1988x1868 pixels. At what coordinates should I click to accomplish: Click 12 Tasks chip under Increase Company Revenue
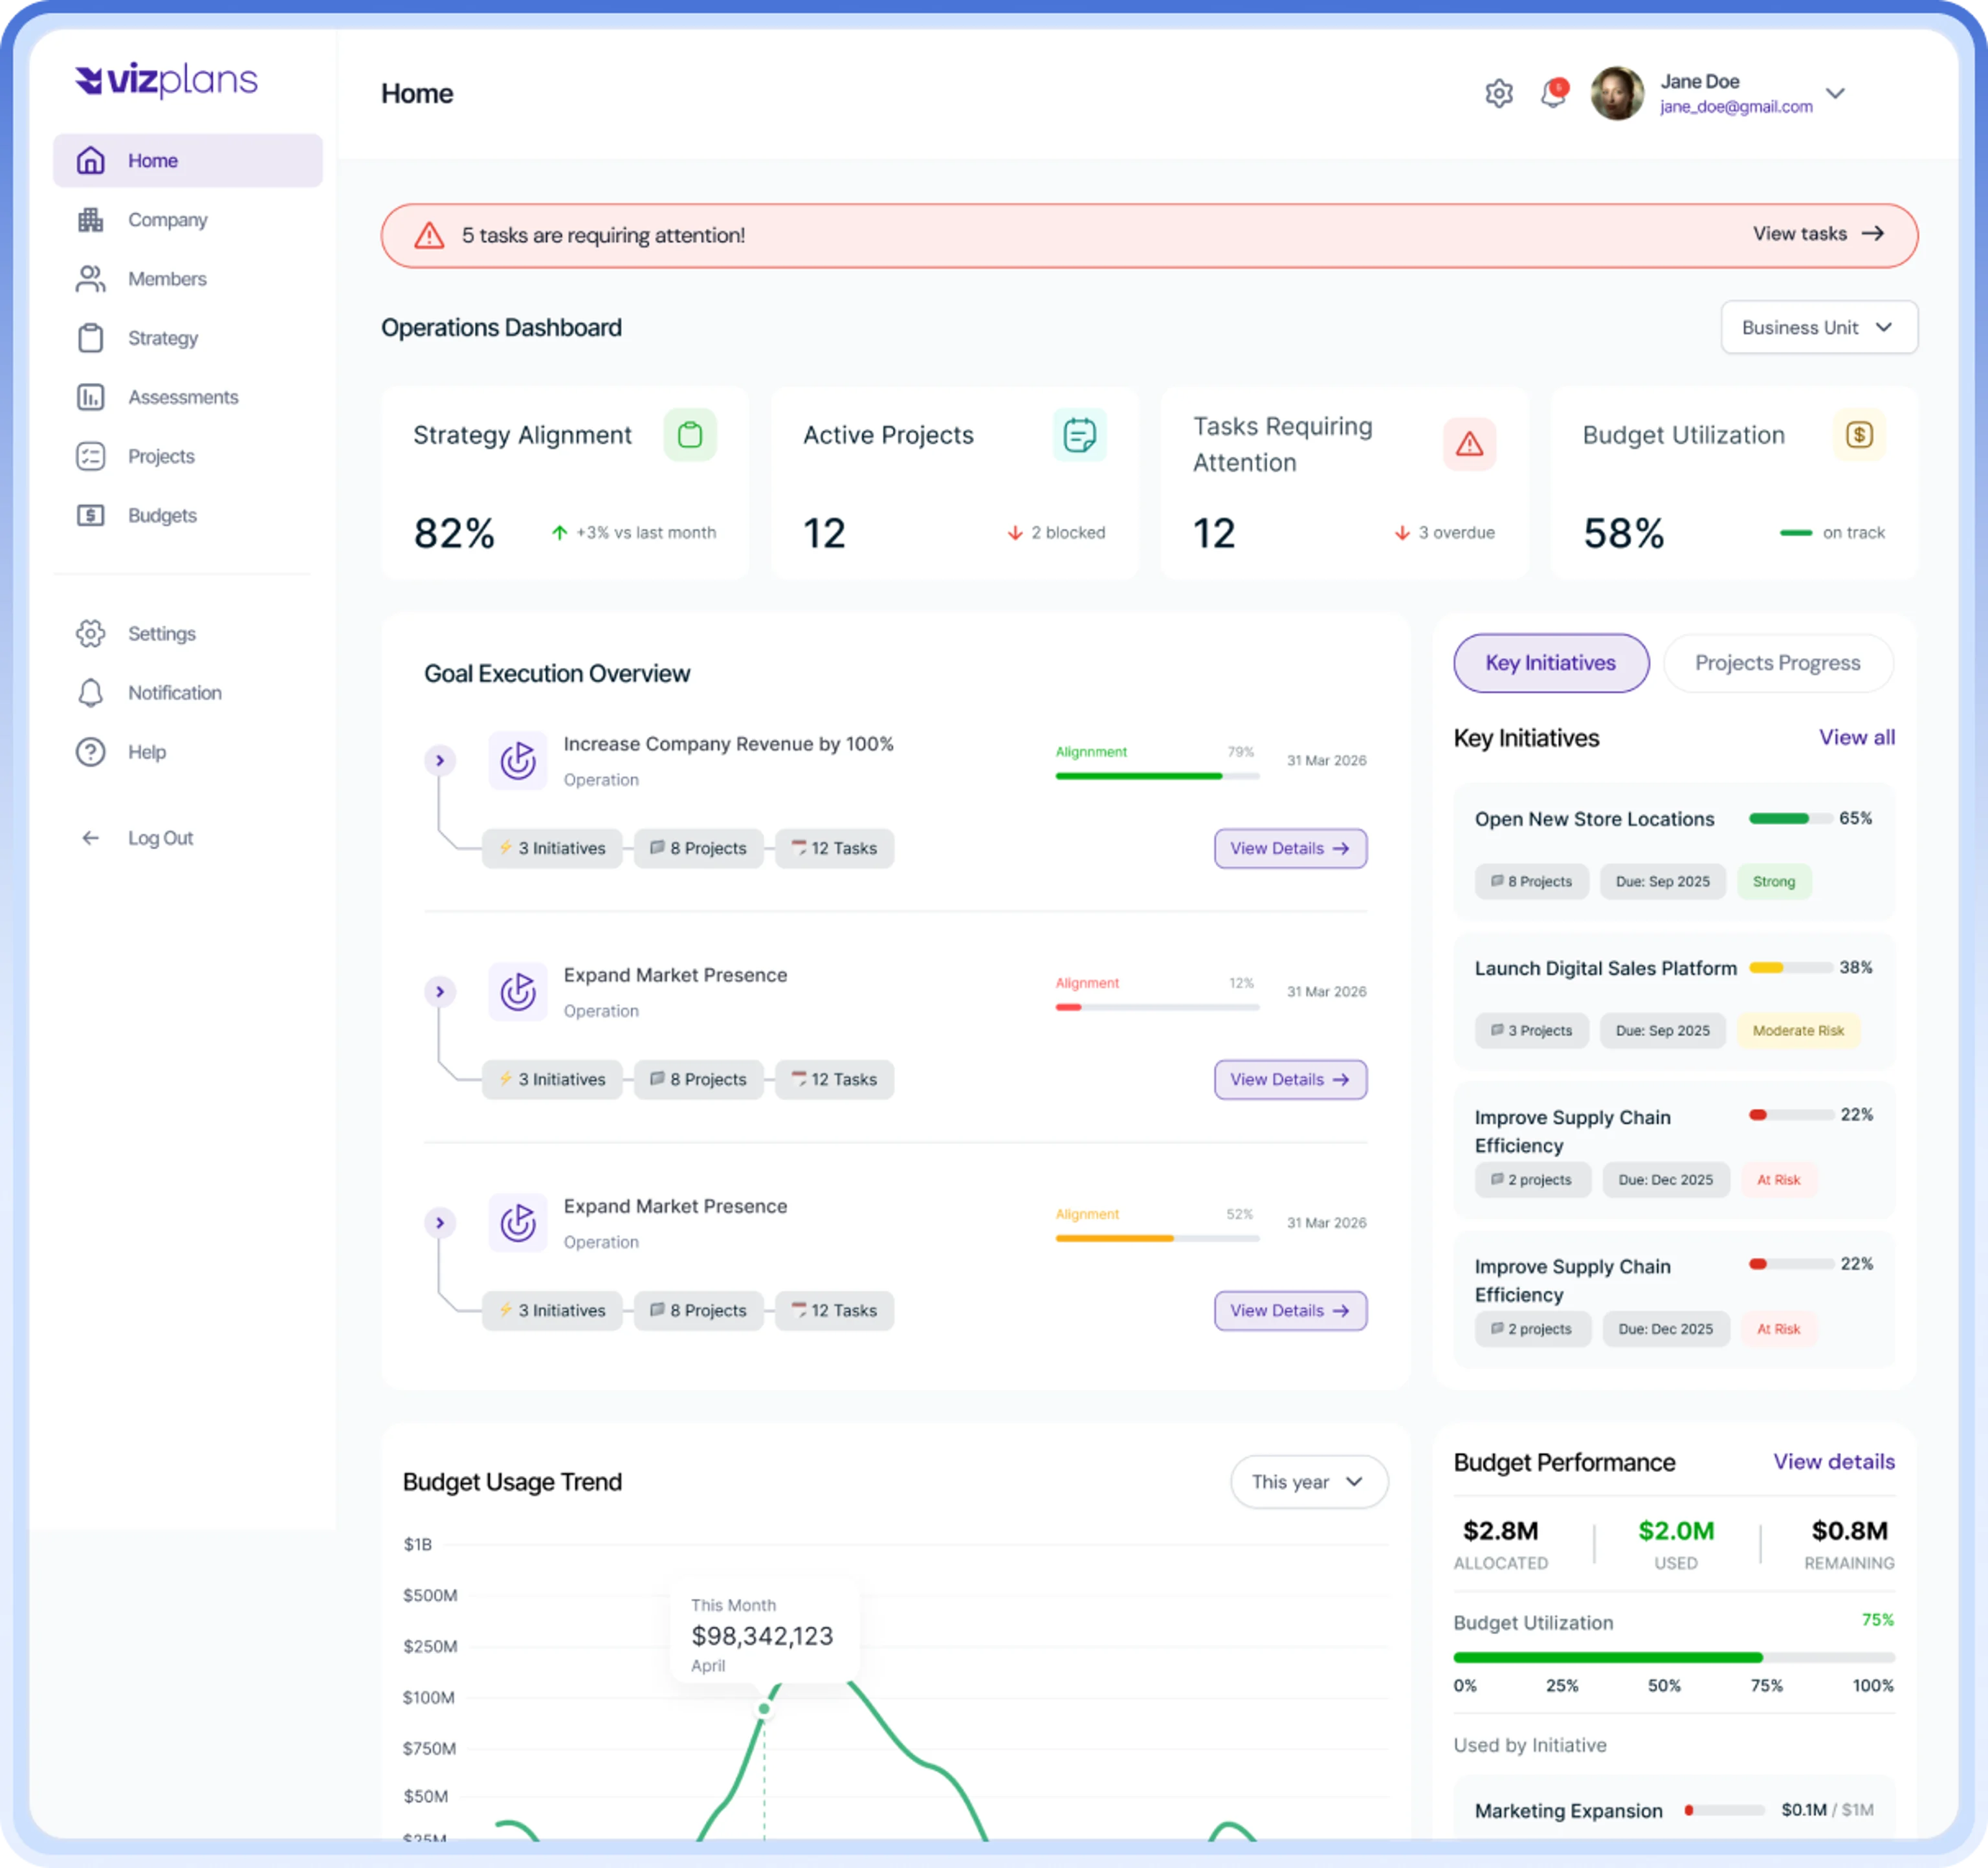(x=834, y=848)
